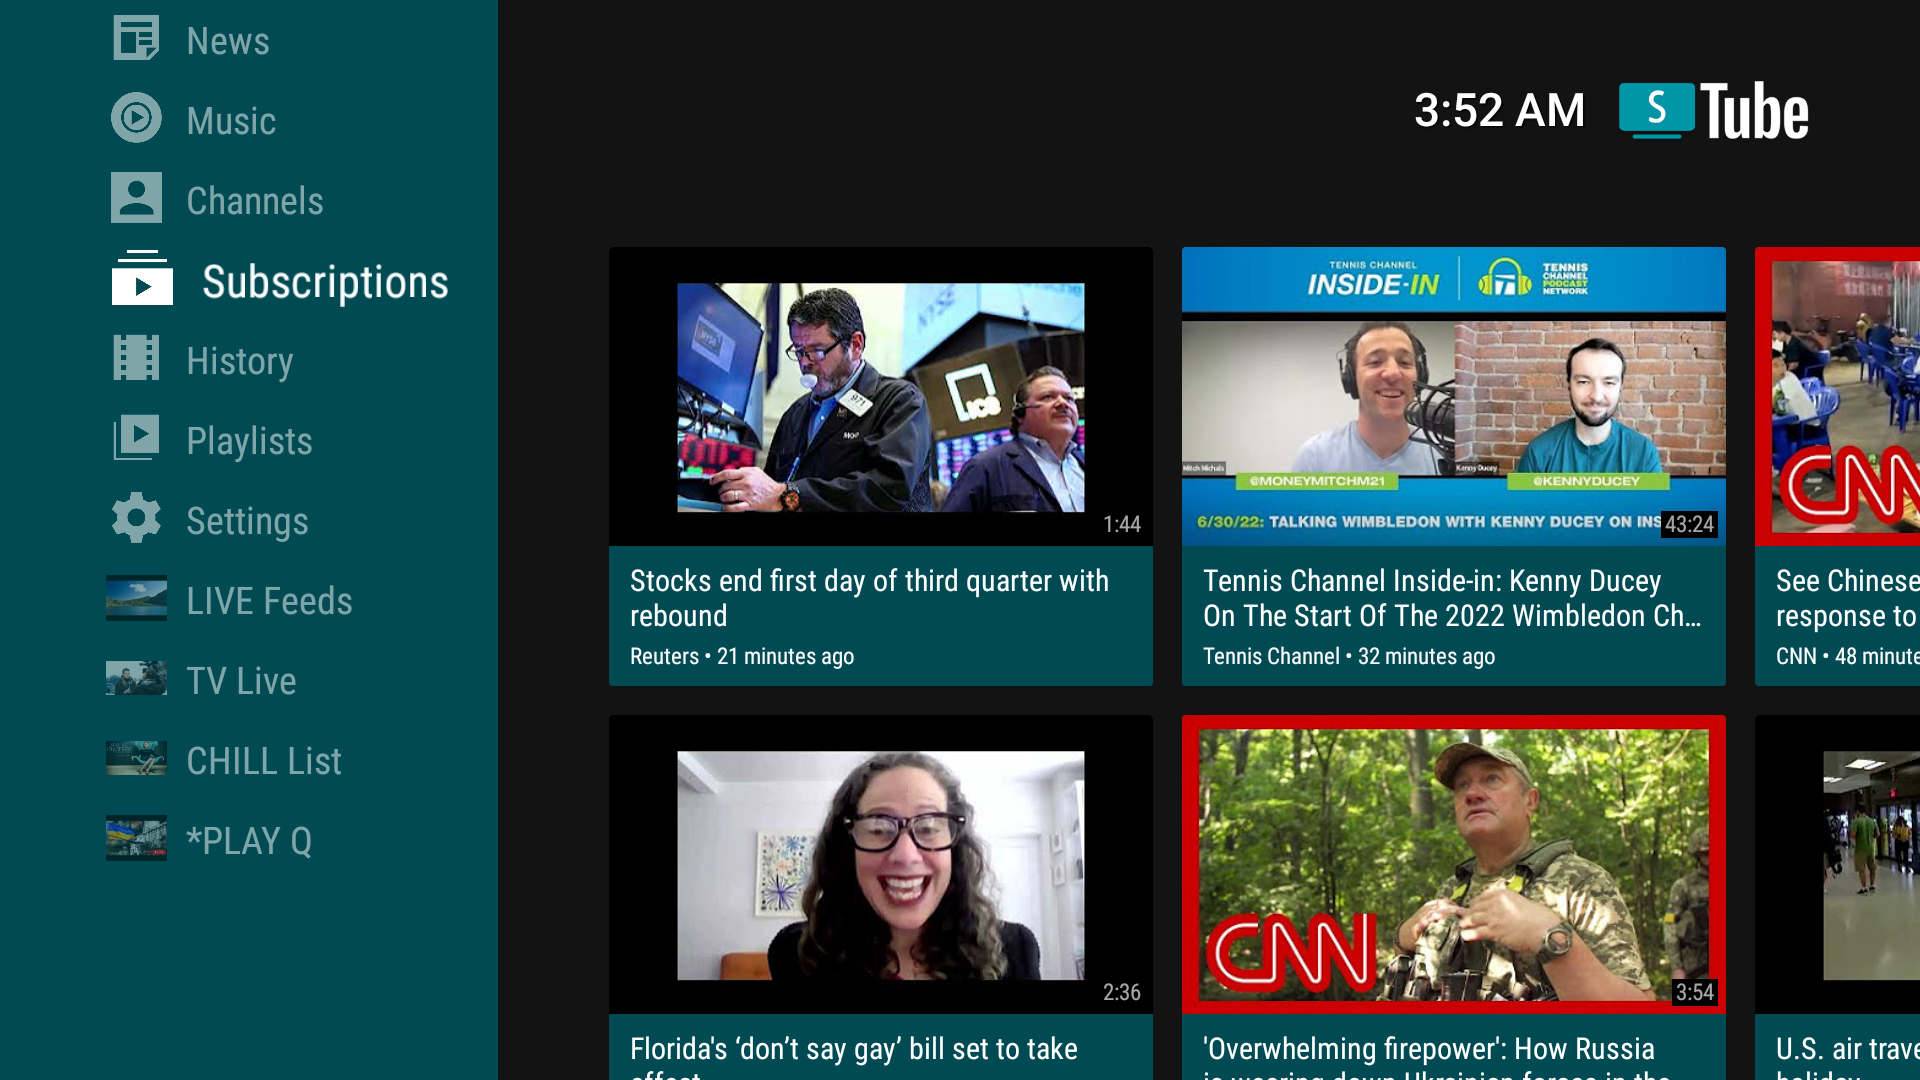Image resolution: width=1920 pixels, height=1080 pixels.
Task: Open the CHILL List sidebar entry
Action: [x=263, y=760]
